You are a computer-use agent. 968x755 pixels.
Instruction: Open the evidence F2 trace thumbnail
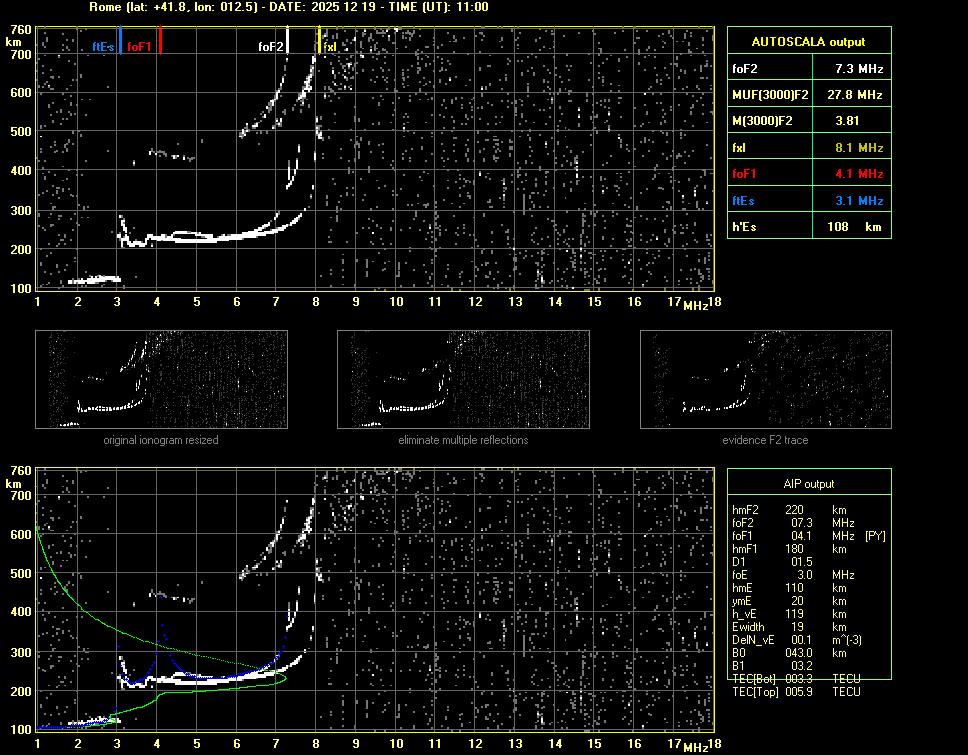click(x=765, y=380)
